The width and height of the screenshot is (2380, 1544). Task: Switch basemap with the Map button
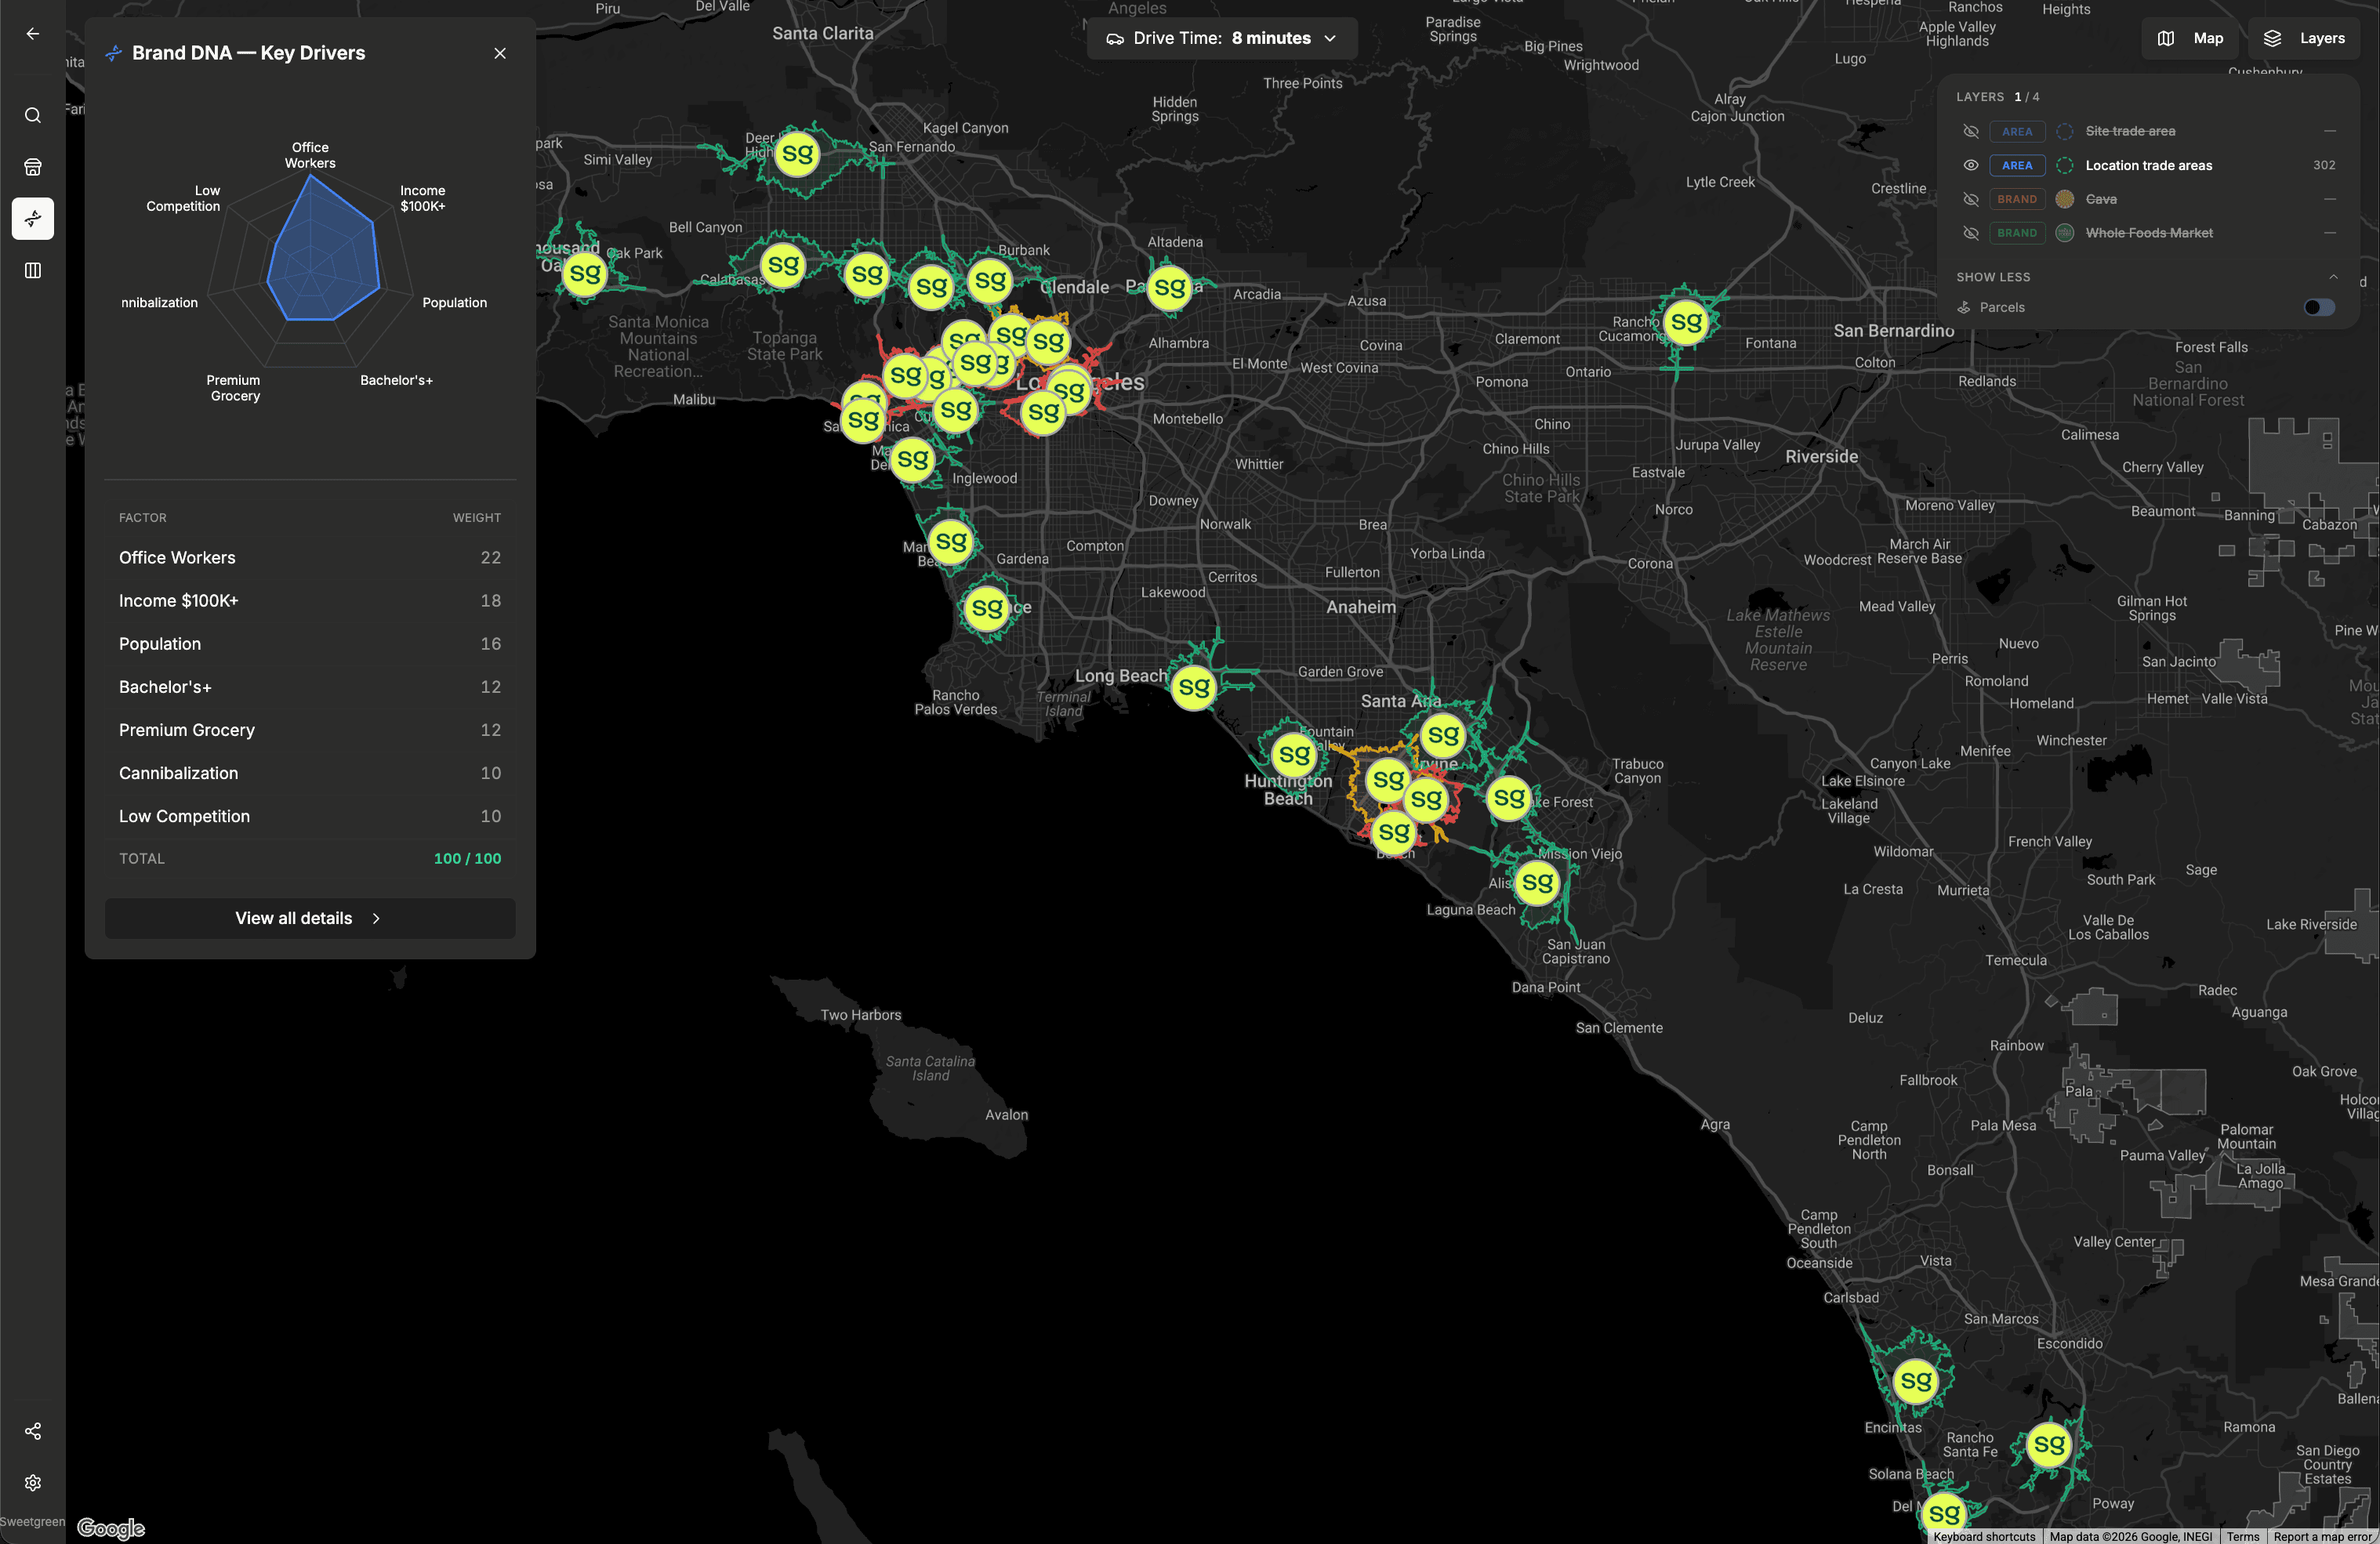tap(2190, 38)
